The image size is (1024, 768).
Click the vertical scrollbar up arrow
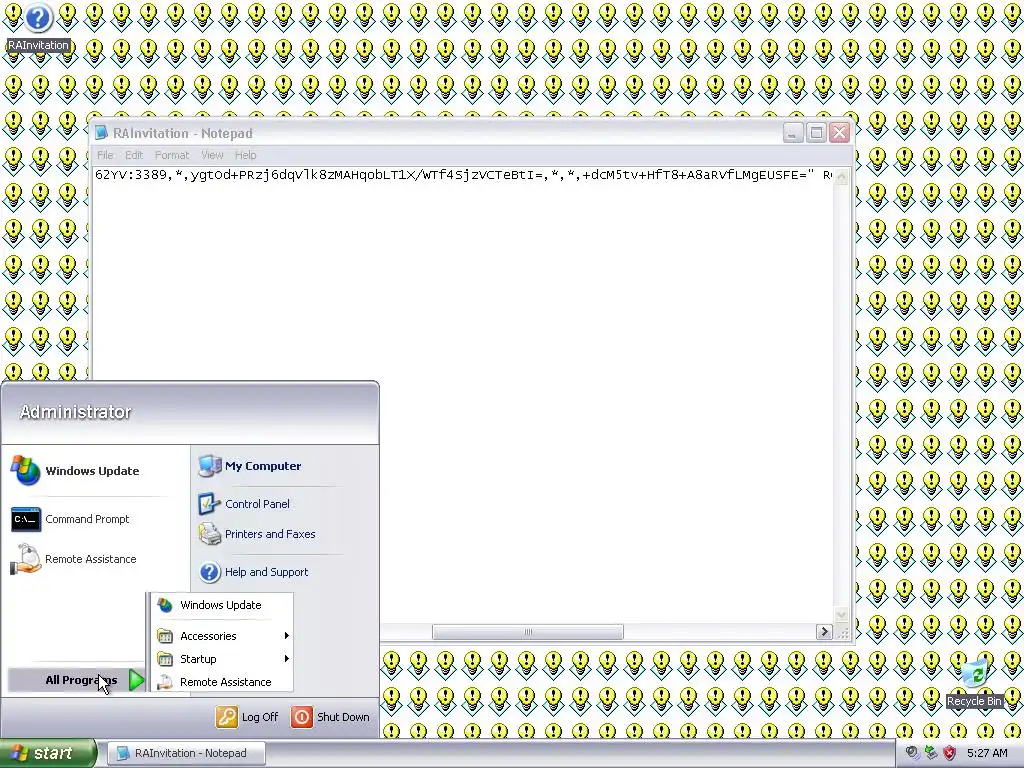coord(841,176)
